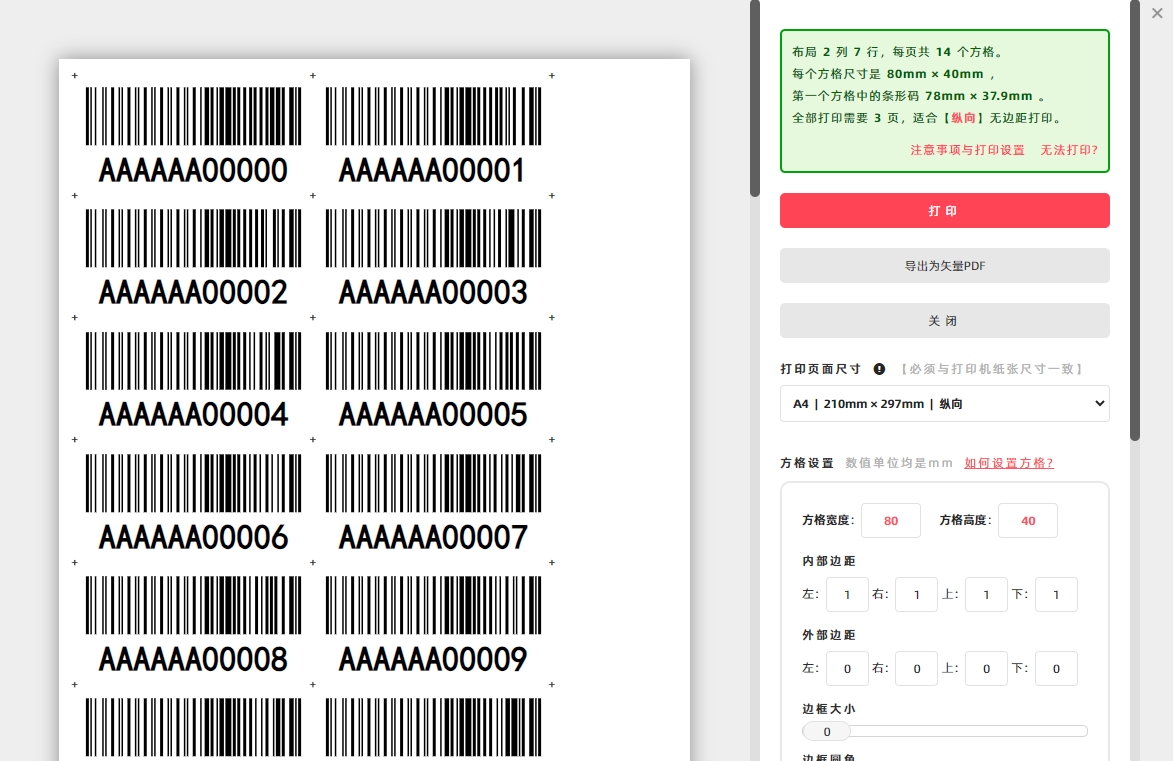This screenshot has height=761, width=1173.
Task: Click the red 打印 button
Action: tap(944, 210)
